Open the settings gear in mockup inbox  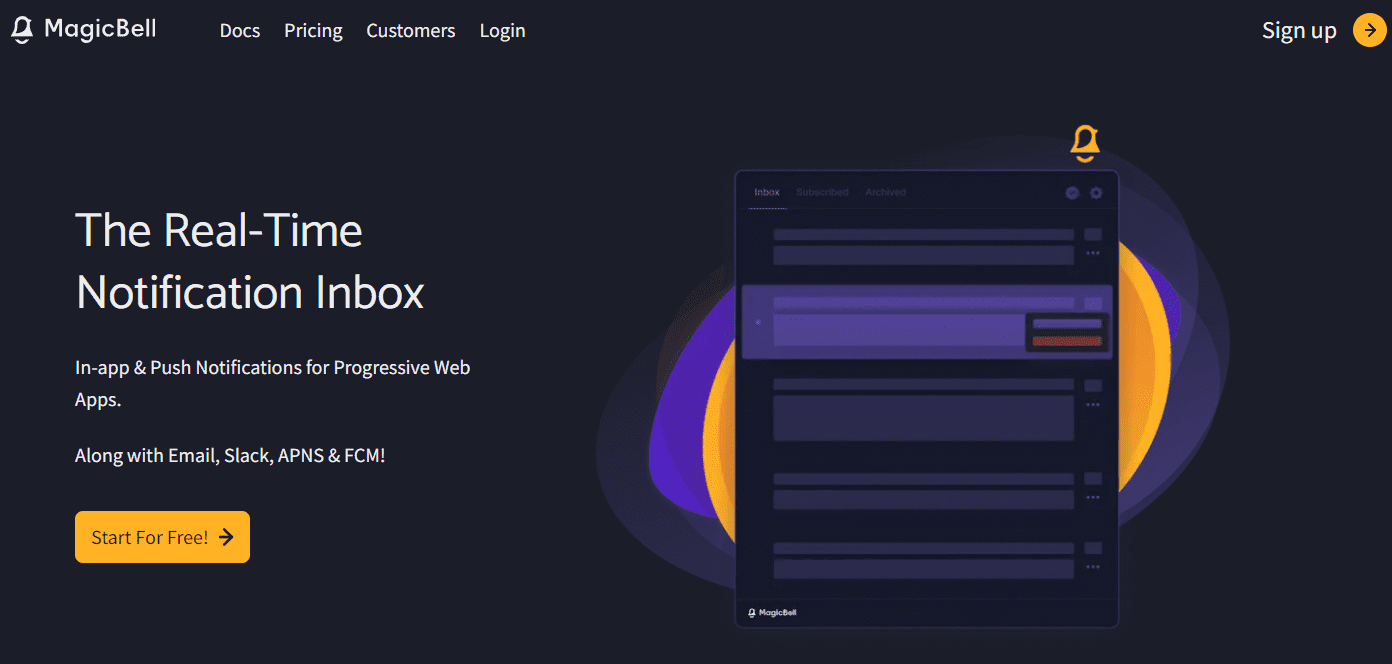(x=1096, y=193)
